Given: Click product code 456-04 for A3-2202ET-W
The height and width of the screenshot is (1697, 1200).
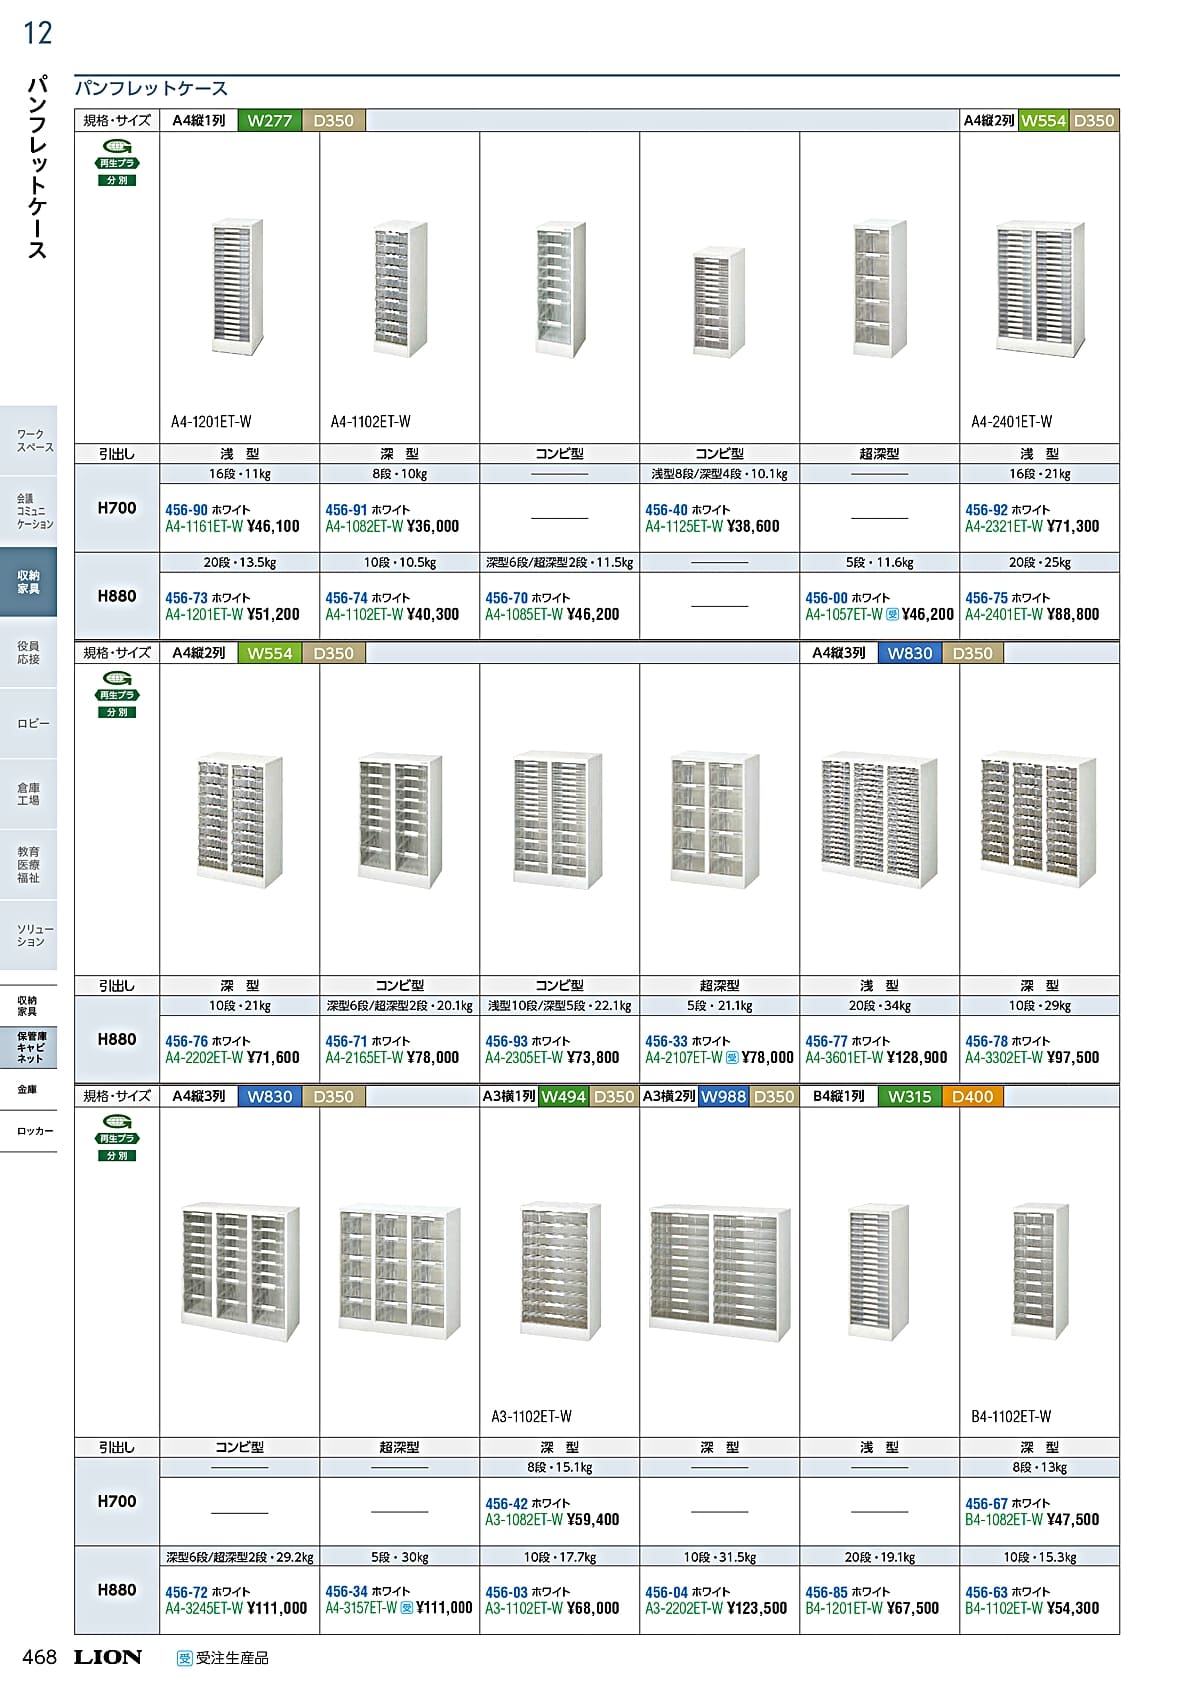Looking at the screenshot, I should point(666,1592).
